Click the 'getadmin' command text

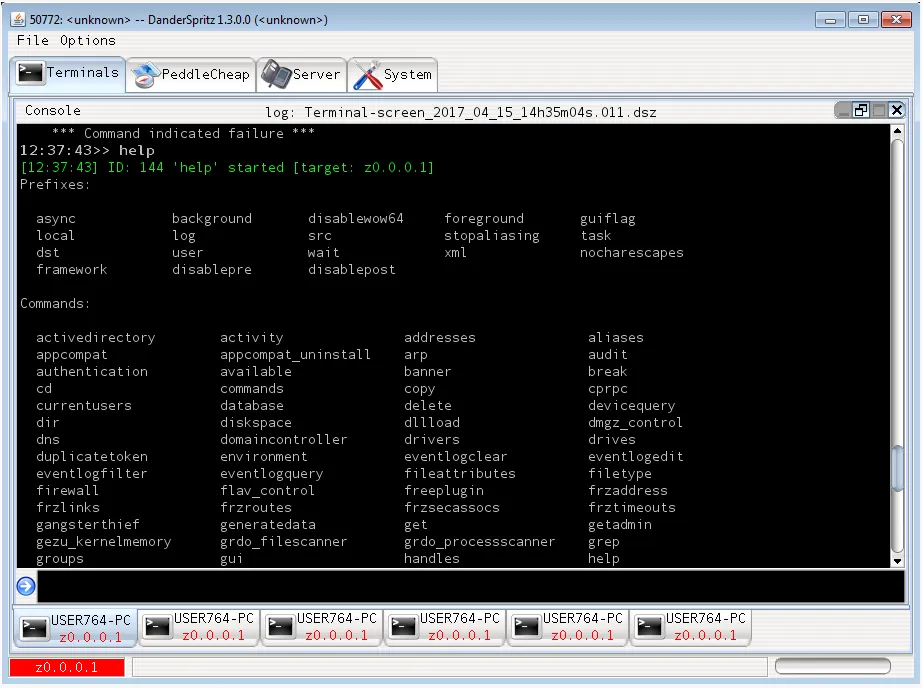point(620,525)
